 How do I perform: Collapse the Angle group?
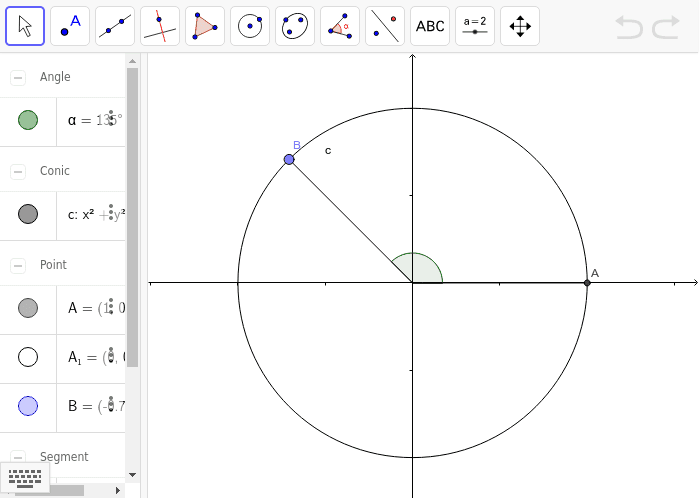18,78
